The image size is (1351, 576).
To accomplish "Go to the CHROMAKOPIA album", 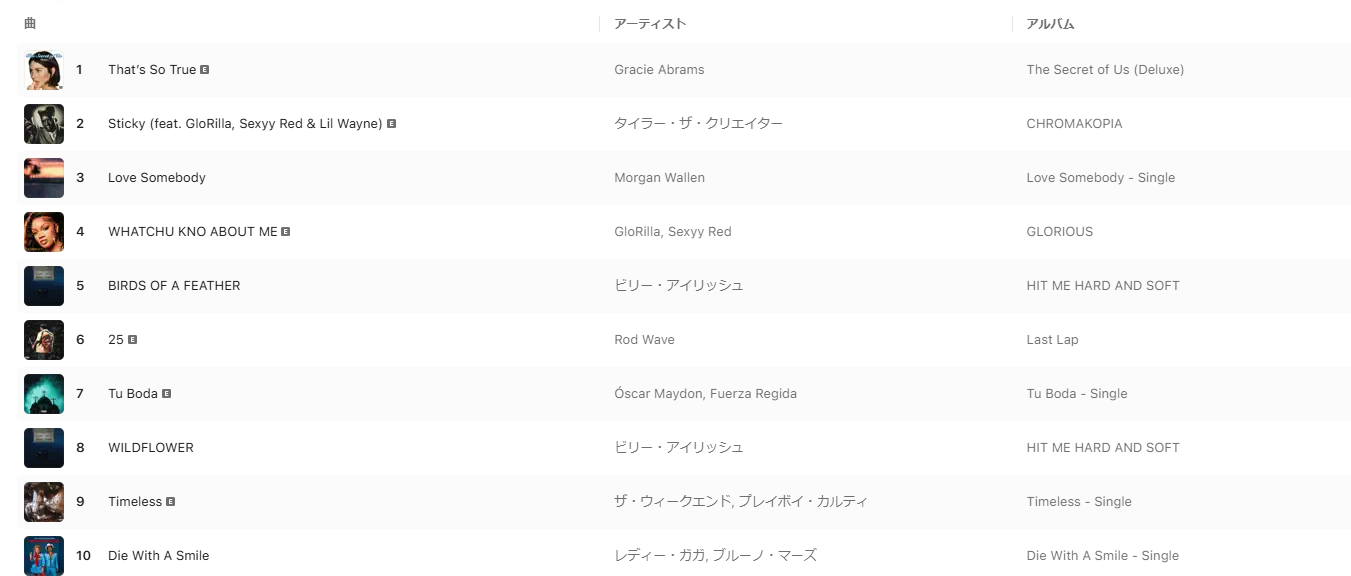I will tap(1074, 124).
